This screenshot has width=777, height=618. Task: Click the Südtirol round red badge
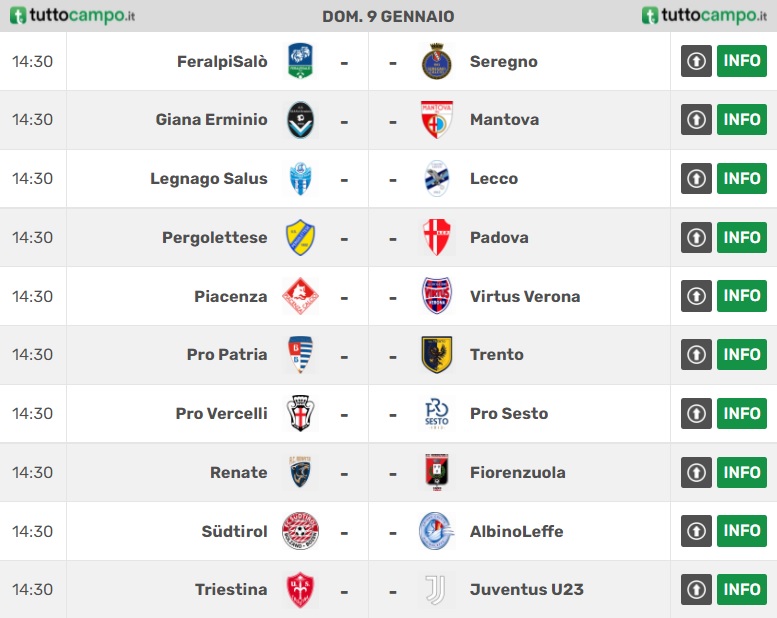tap(300, 531)
